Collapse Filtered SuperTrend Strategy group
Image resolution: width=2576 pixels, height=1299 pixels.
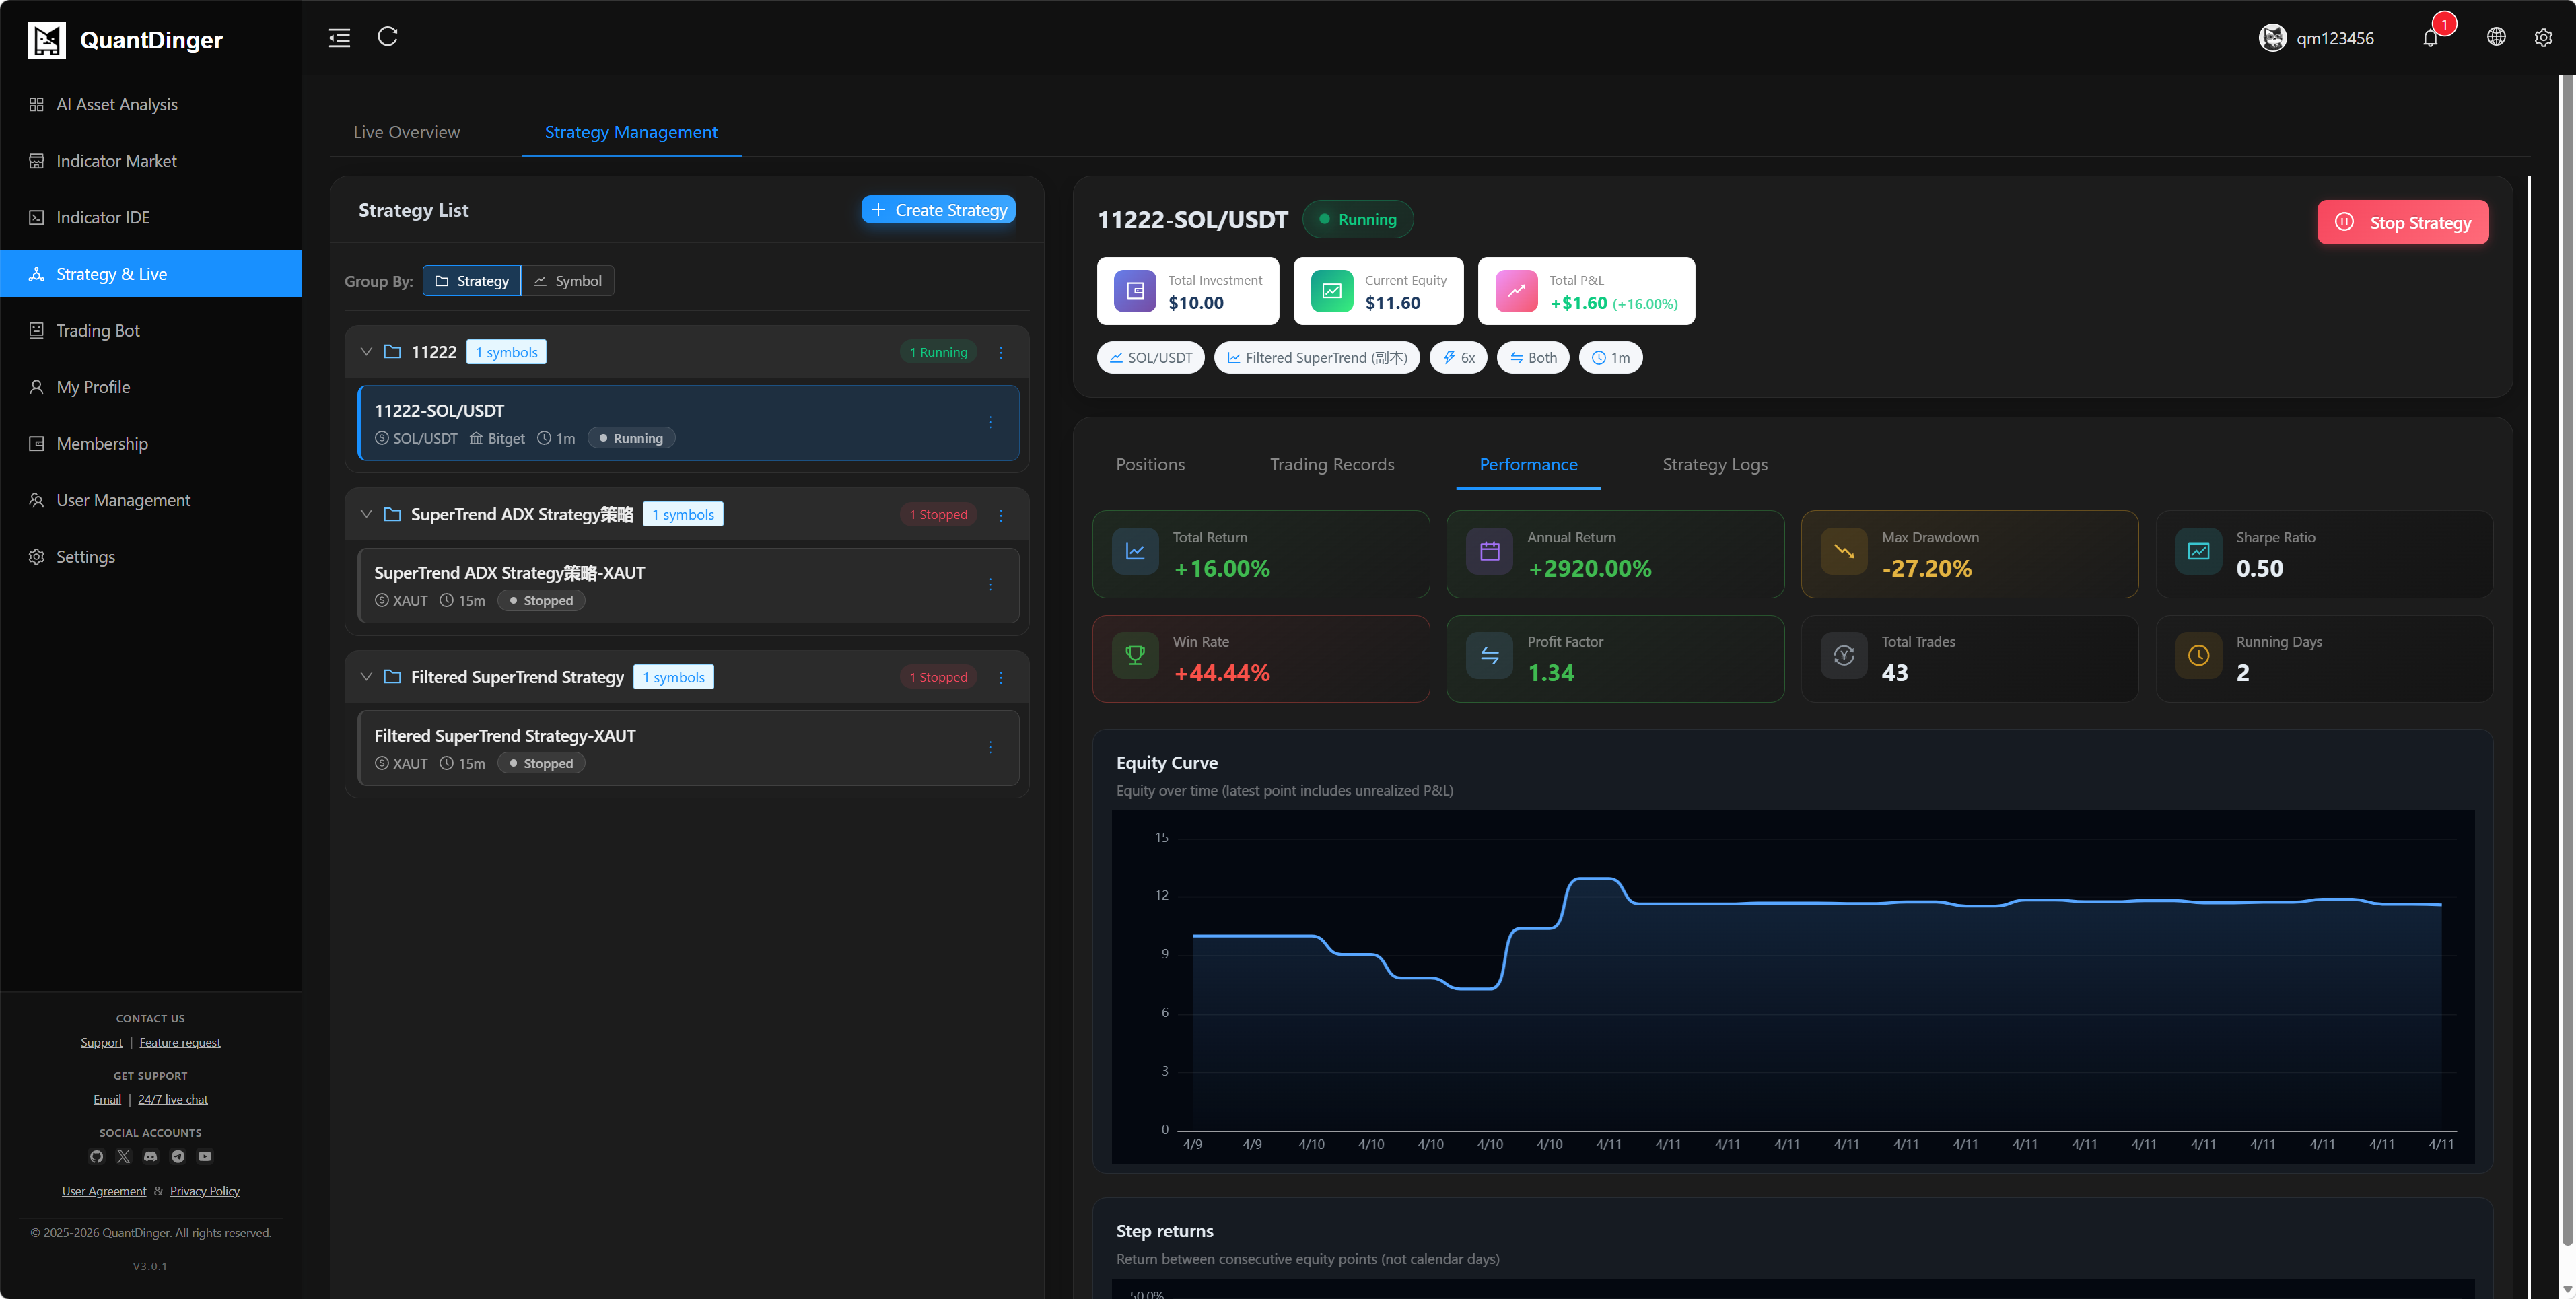tap(366, 677)
